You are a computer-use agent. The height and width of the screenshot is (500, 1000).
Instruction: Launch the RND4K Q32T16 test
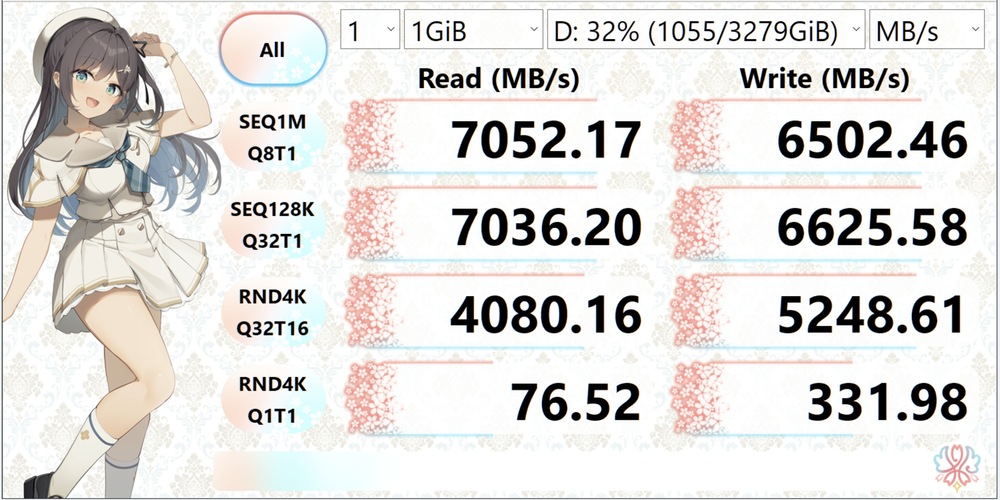click(x=272, y=315)
